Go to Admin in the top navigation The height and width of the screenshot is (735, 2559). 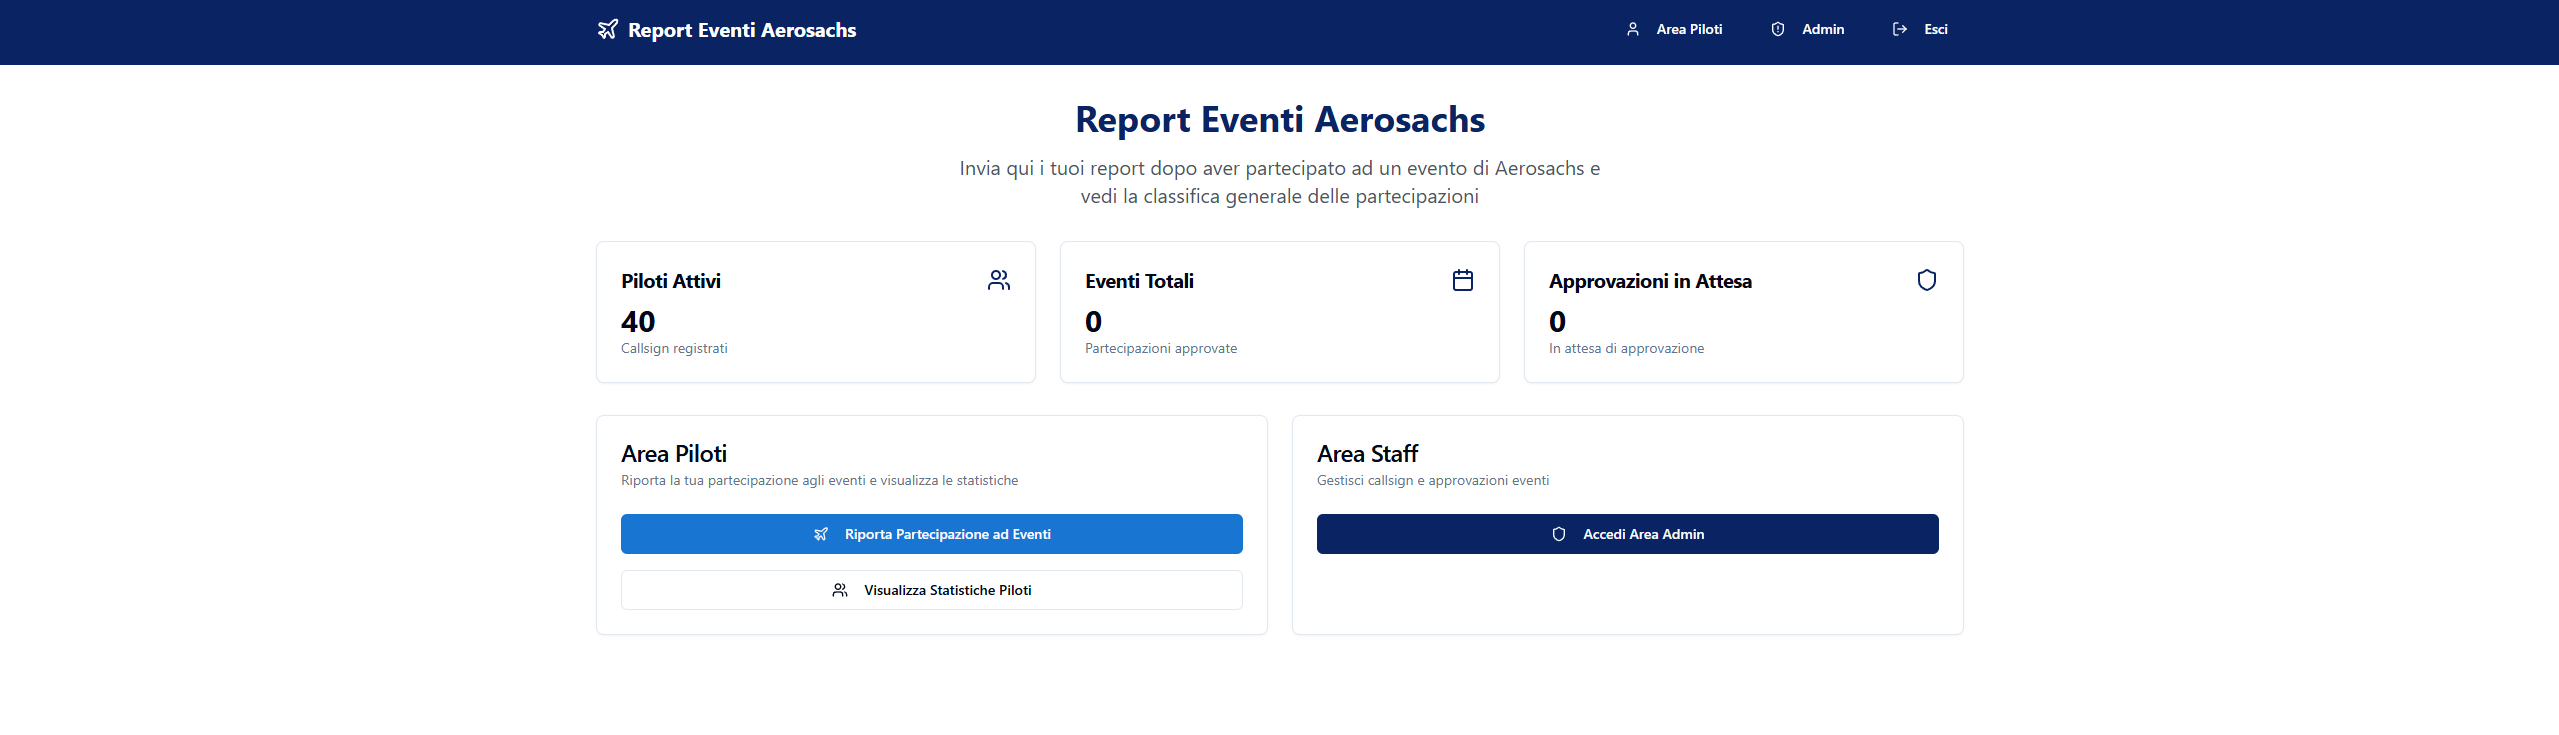1822,30
